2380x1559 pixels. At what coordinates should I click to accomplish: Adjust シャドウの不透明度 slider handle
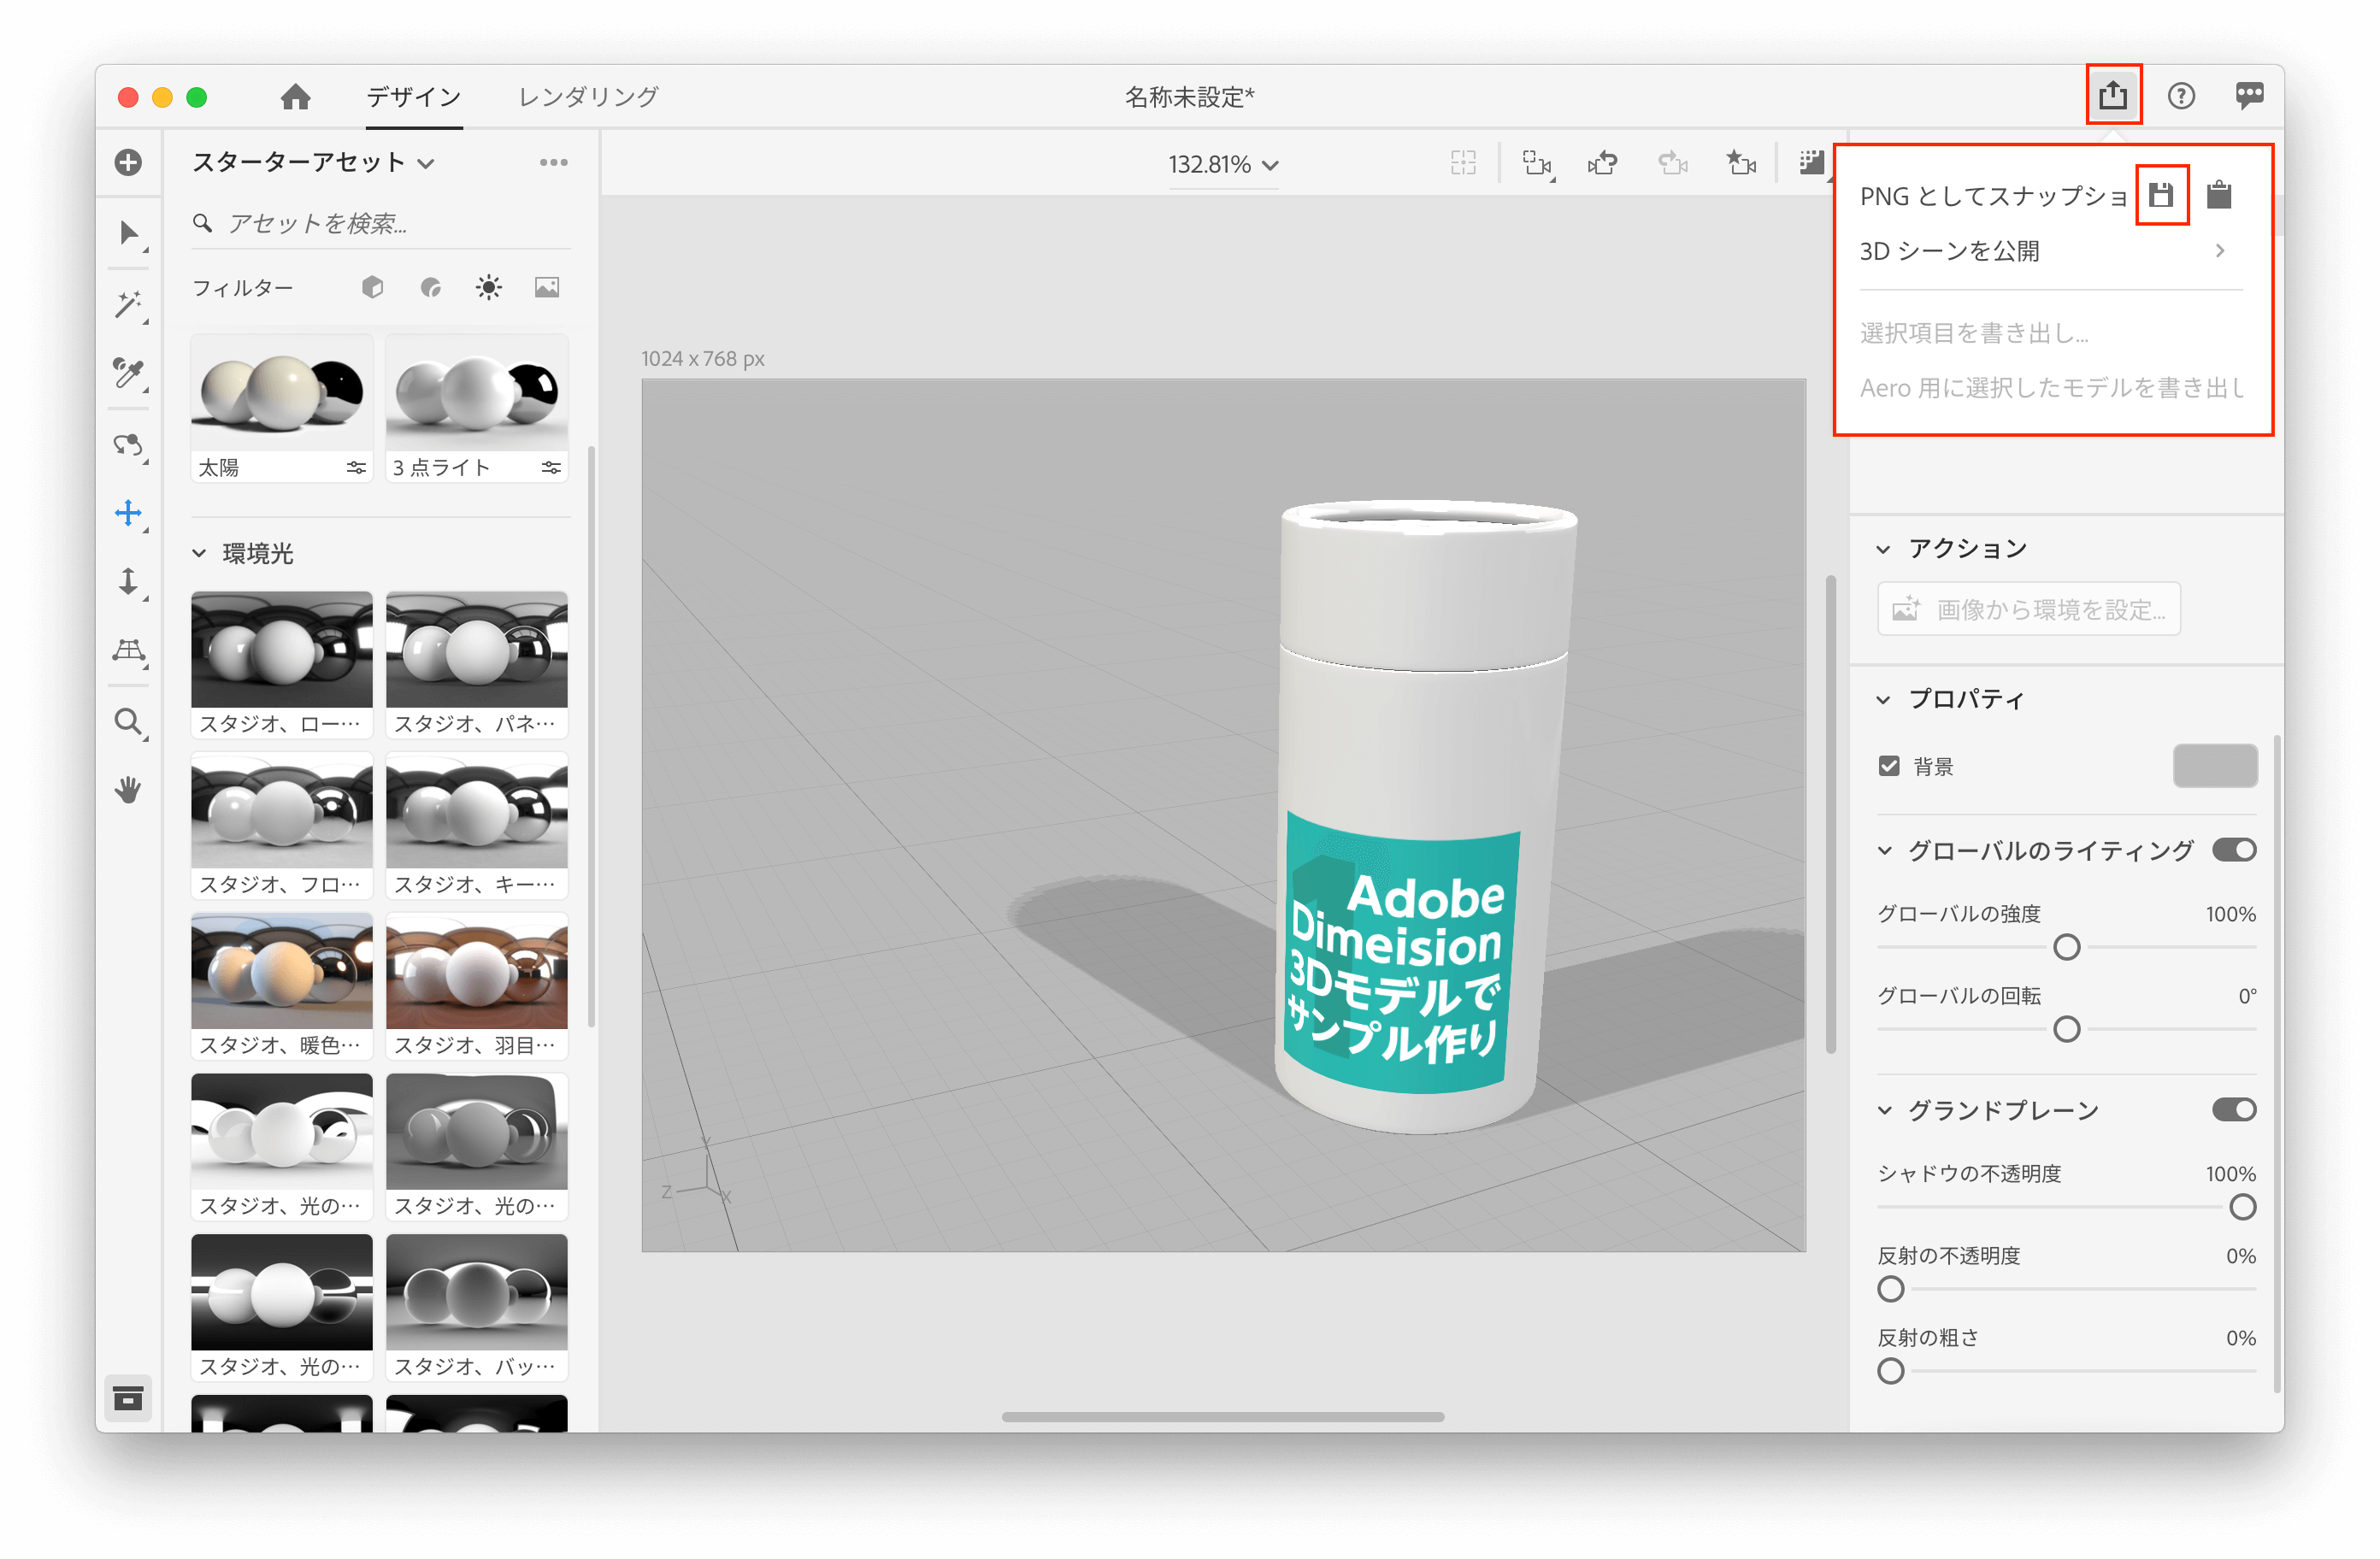point(2242,1206)
